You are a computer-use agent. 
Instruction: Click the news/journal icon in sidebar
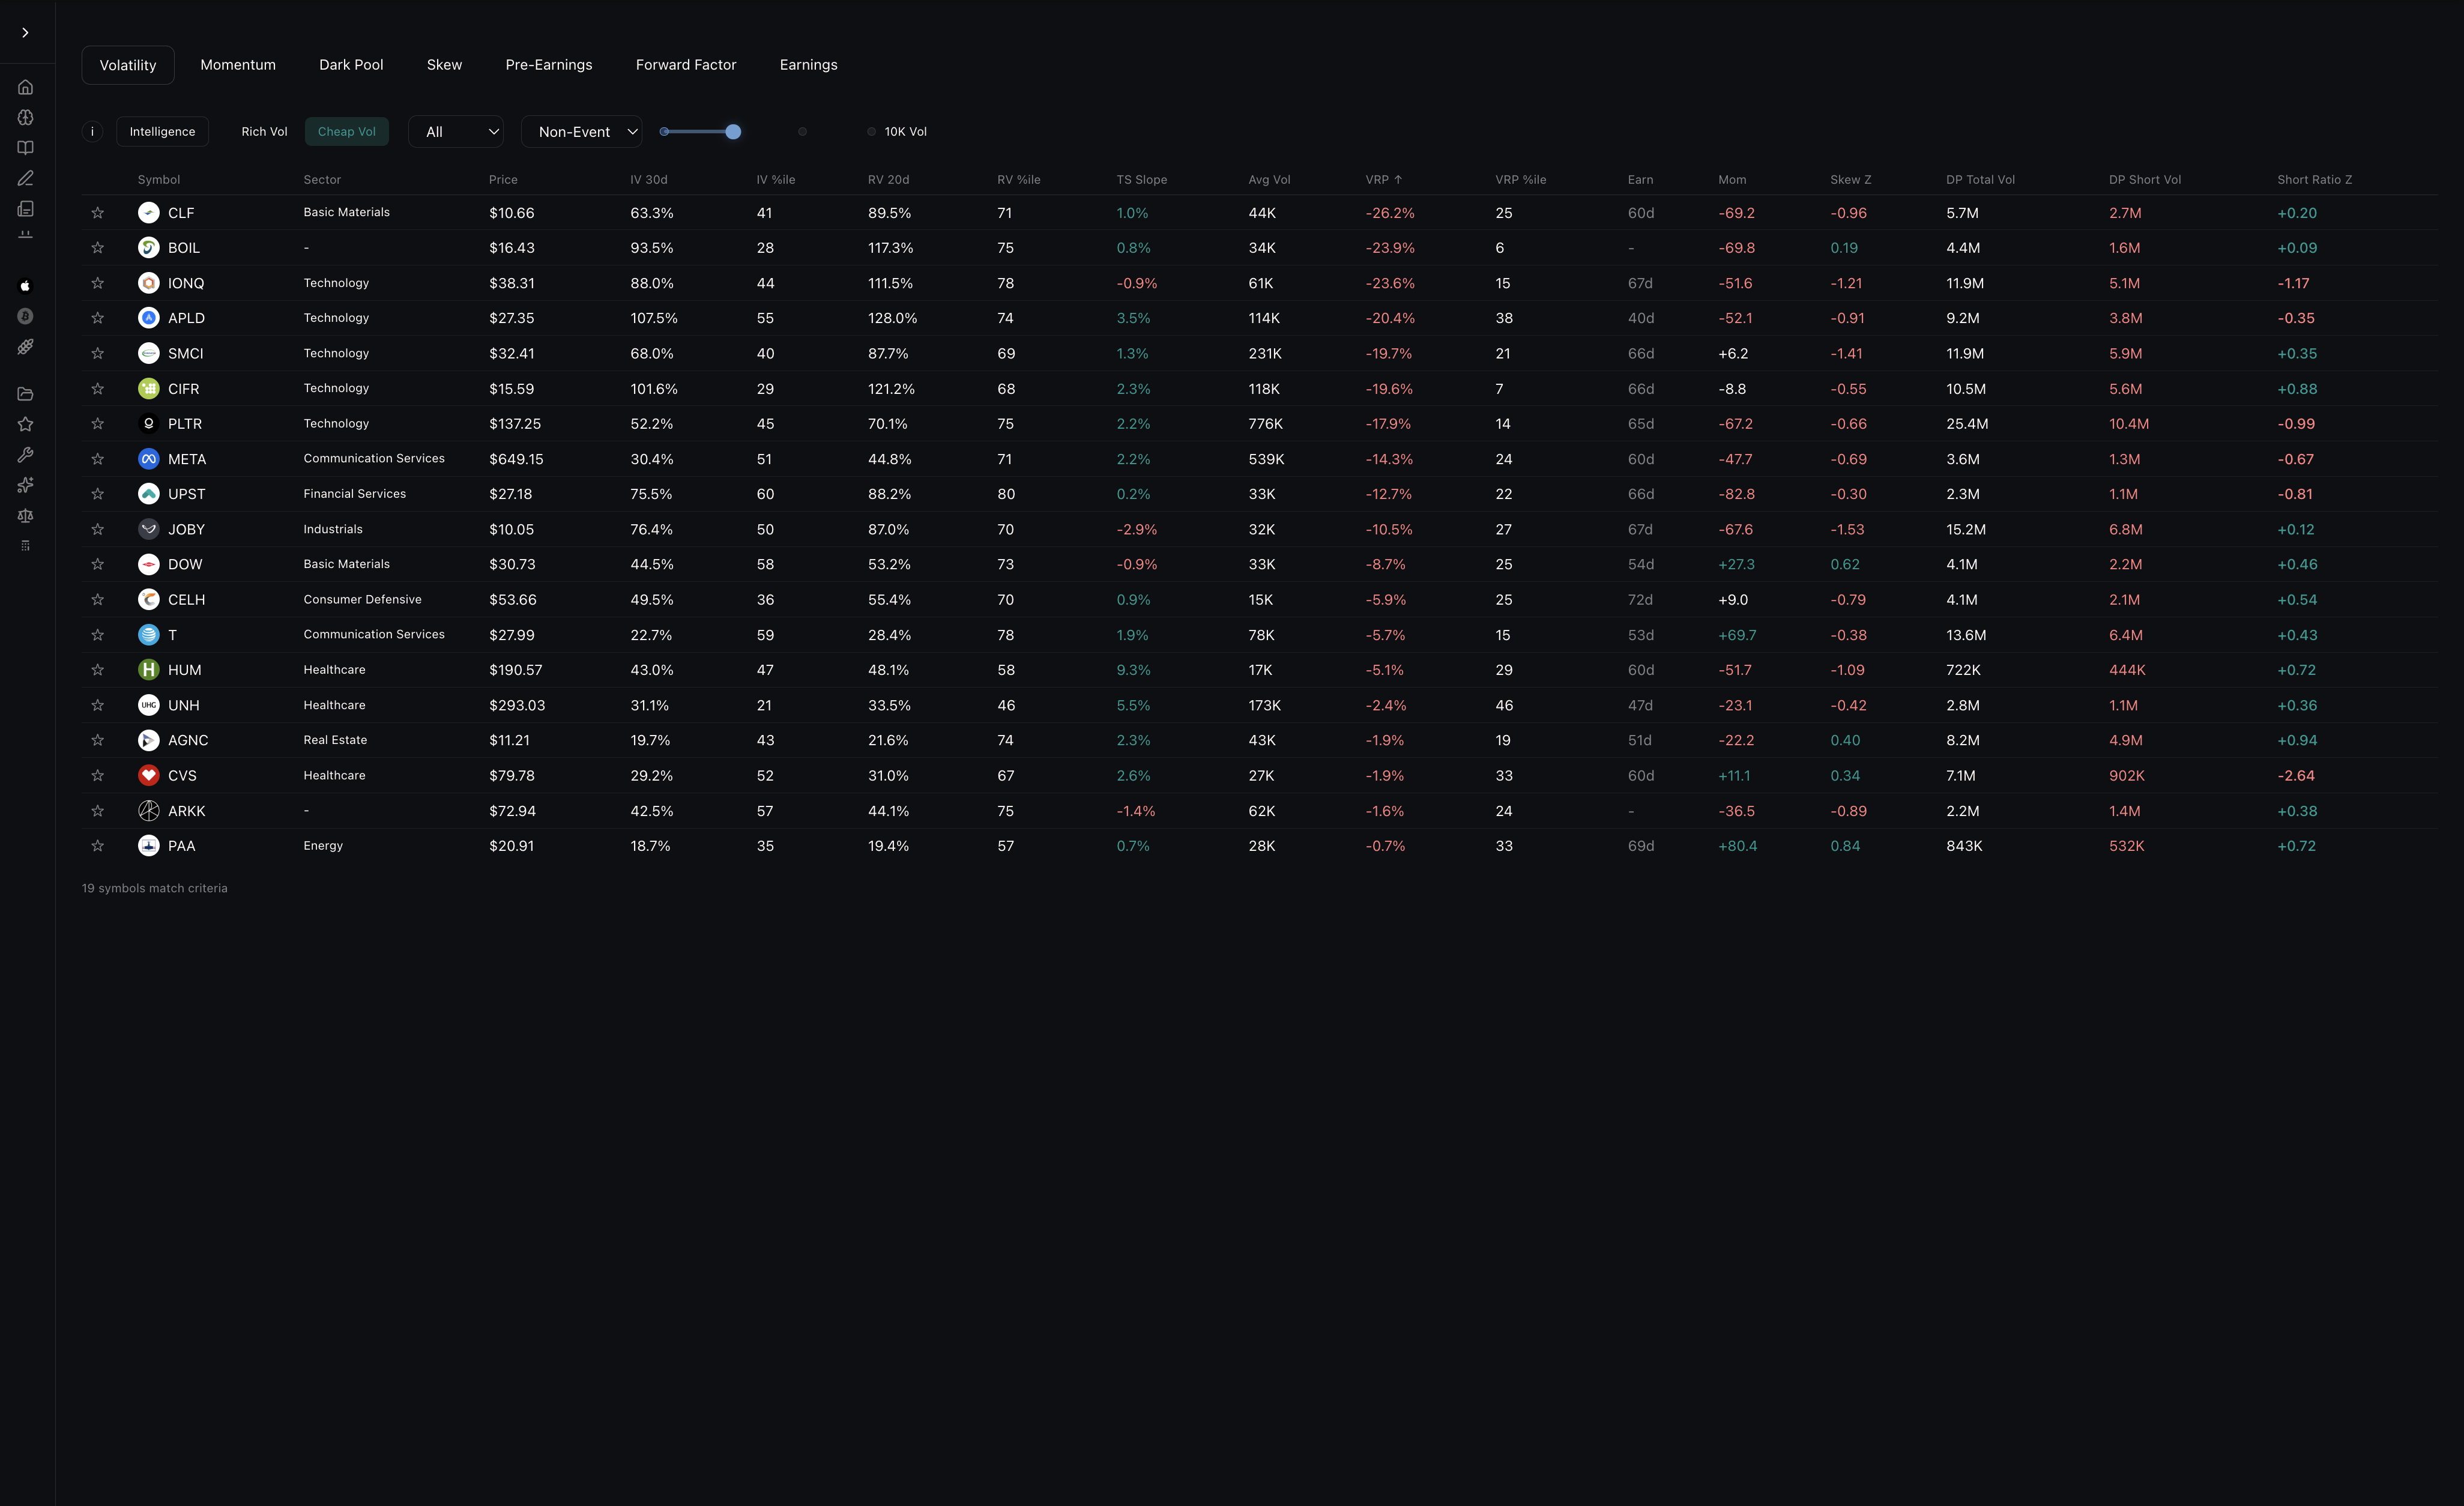pos(25,209)
